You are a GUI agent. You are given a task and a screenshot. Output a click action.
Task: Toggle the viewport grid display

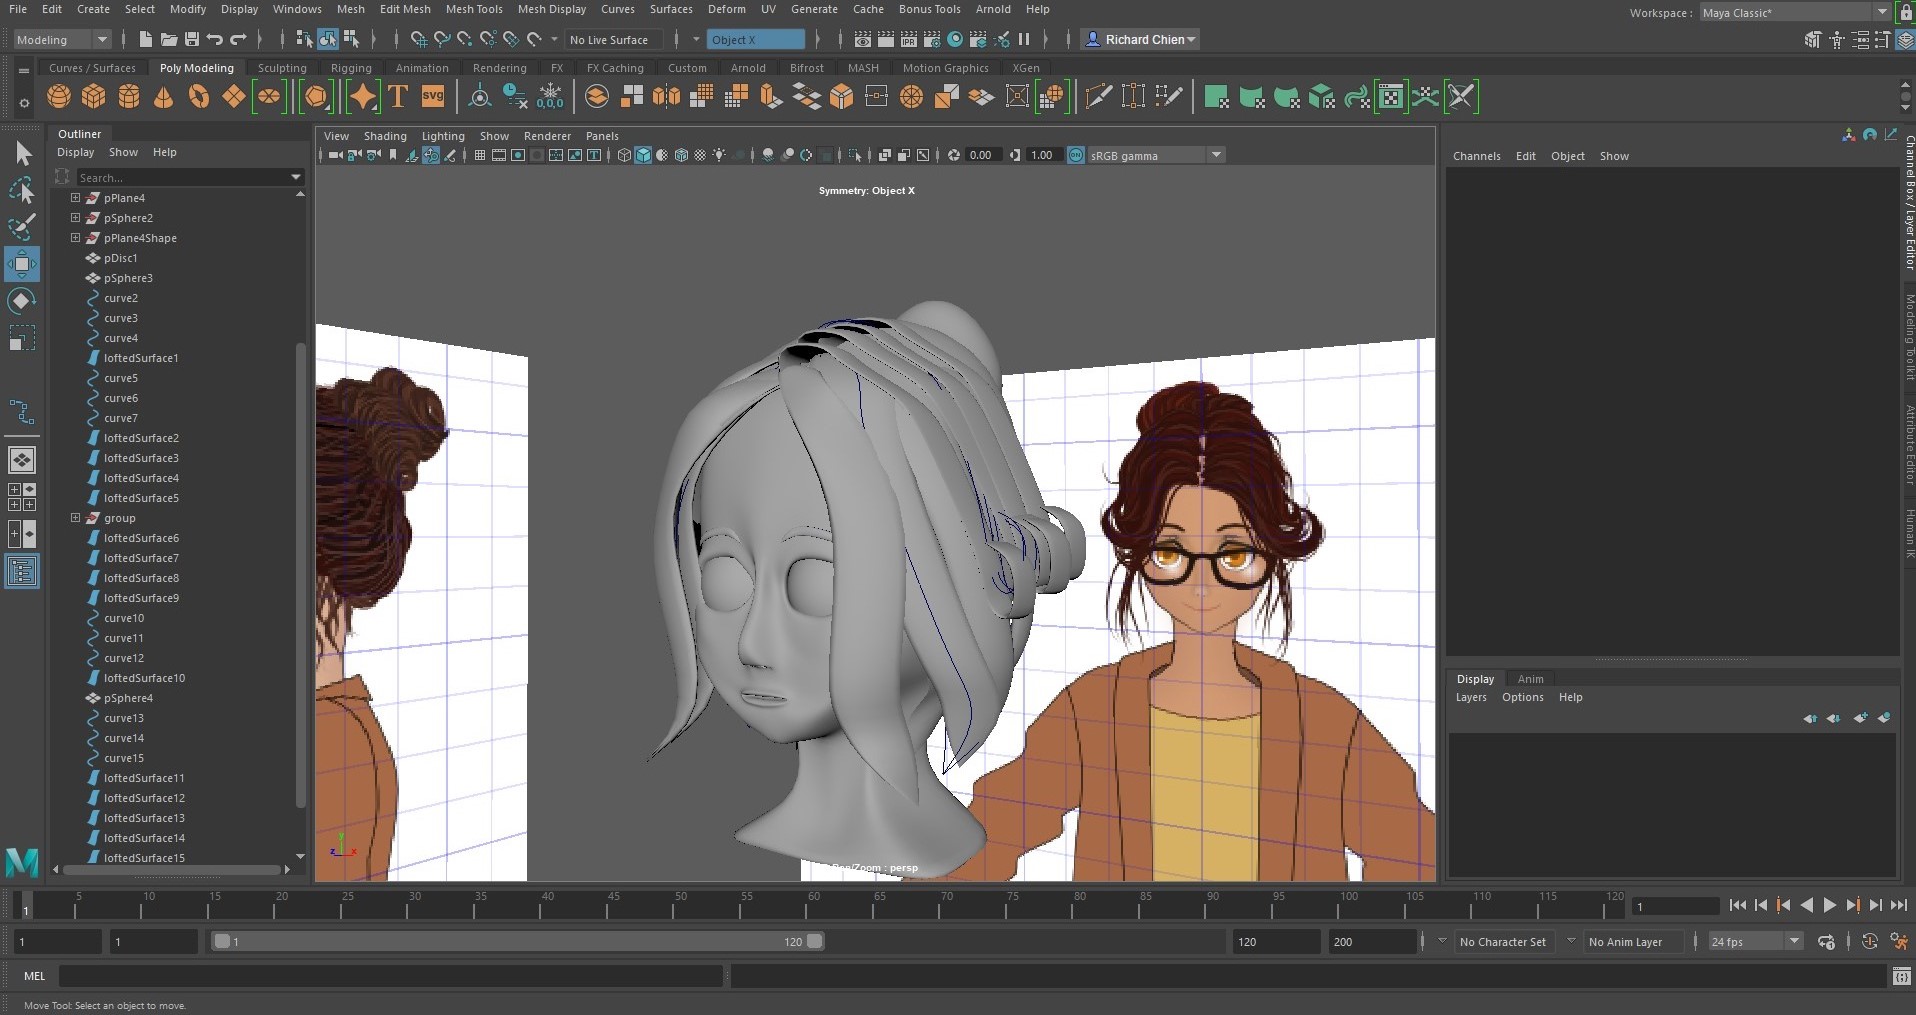(480, 155)
